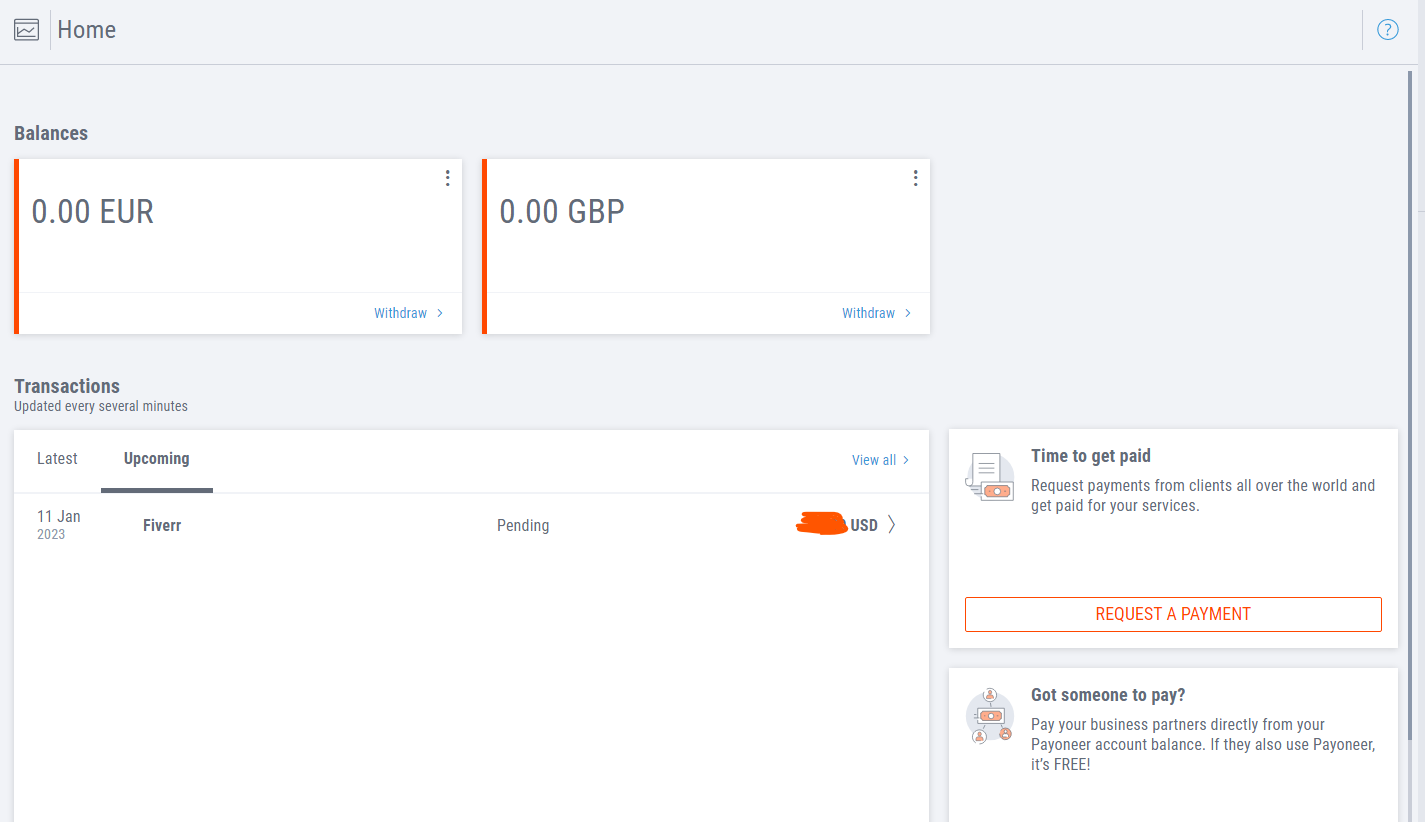Open GBP balance three-dot options menu
Image resolution: width=1425 pixels, height=822 pixels.
pos(915,178)
